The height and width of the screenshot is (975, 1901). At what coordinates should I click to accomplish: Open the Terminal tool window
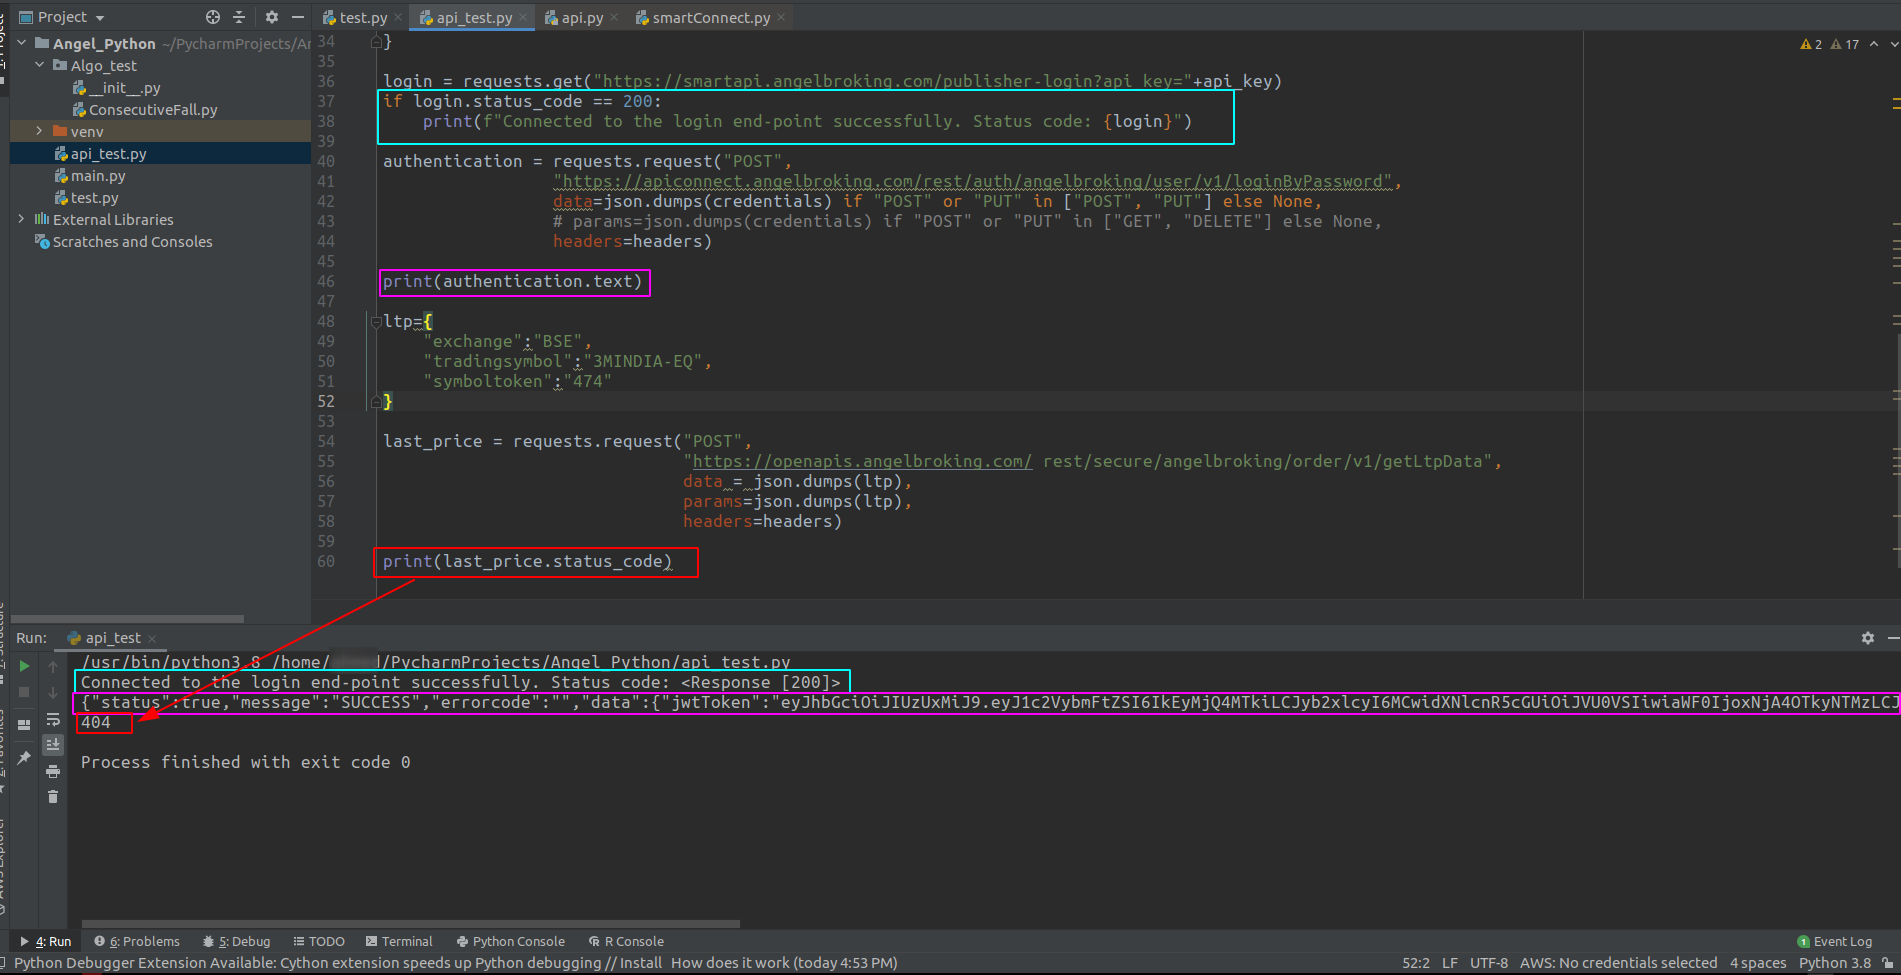tap(399, 941)
